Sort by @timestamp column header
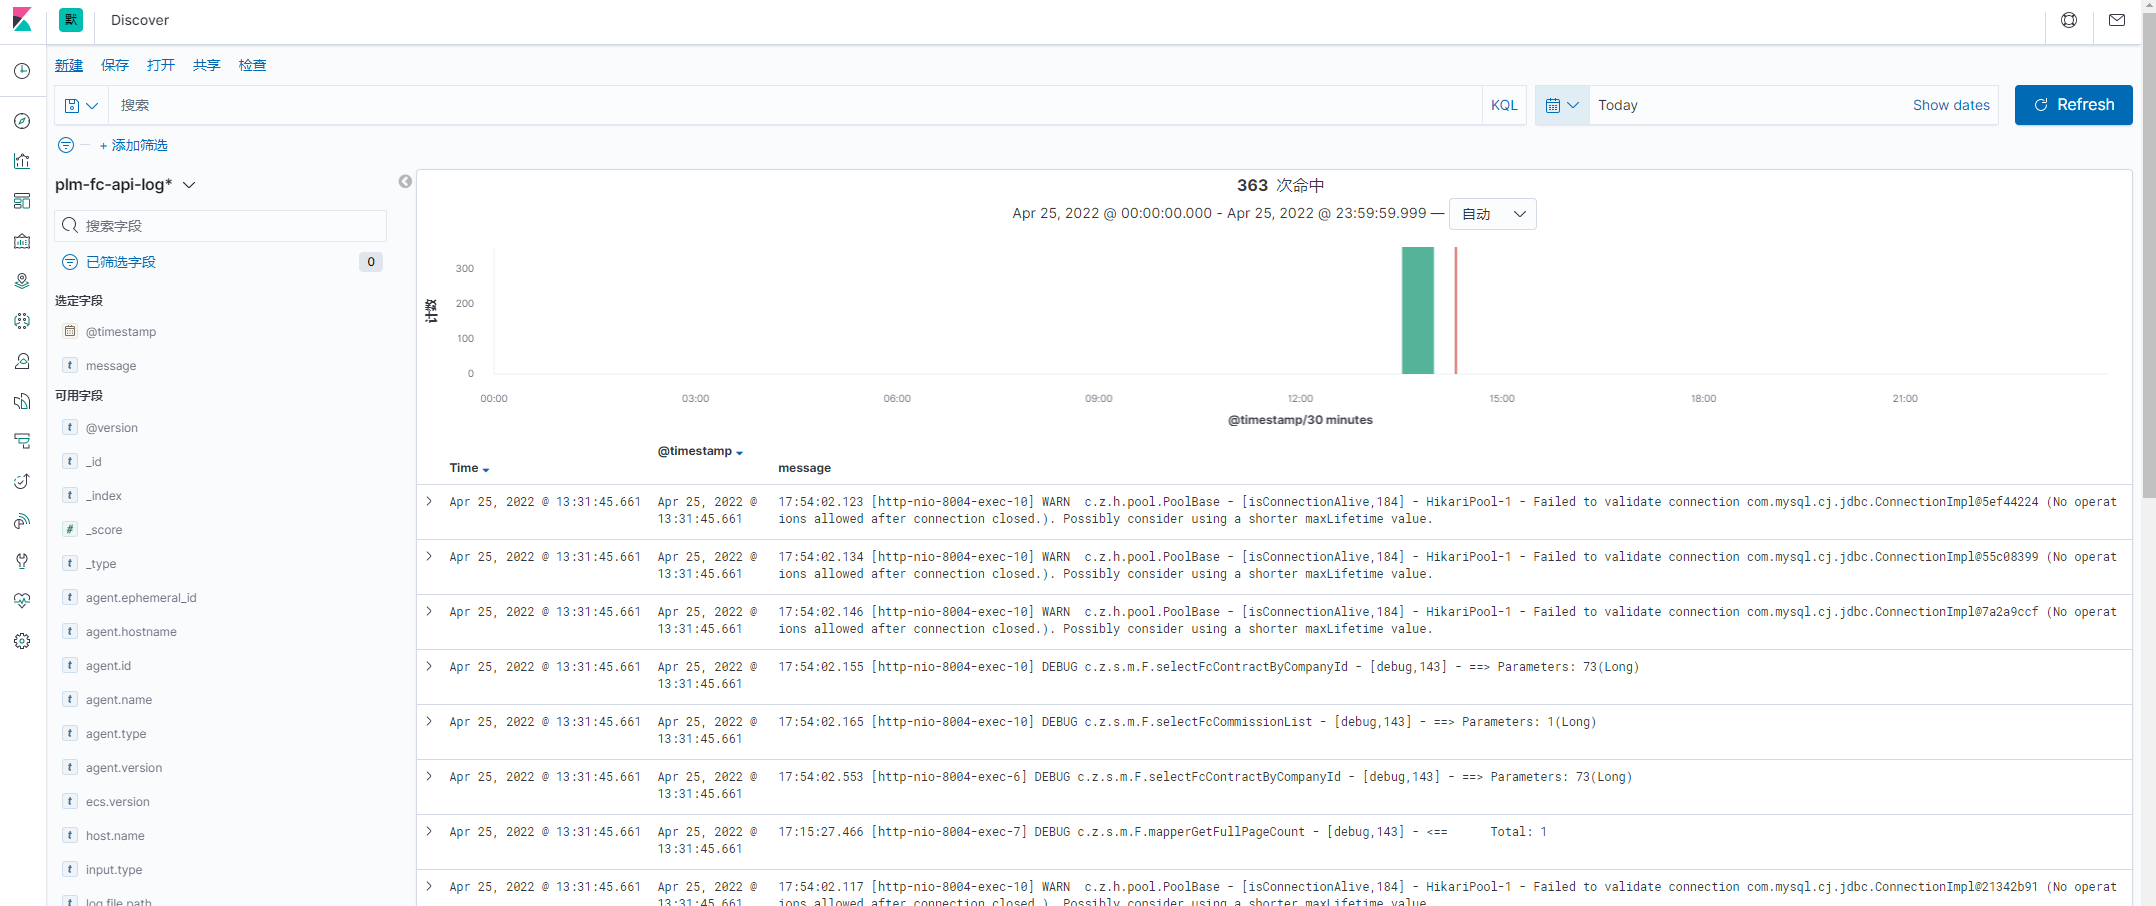2156x906 pixels. click(x=700, y=451)
